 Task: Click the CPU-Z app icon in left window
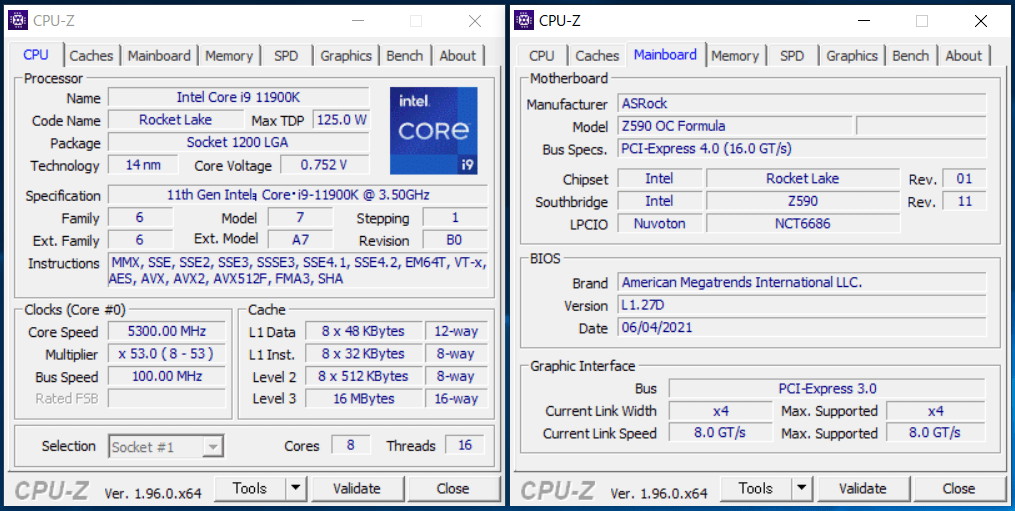coord(17,21)
